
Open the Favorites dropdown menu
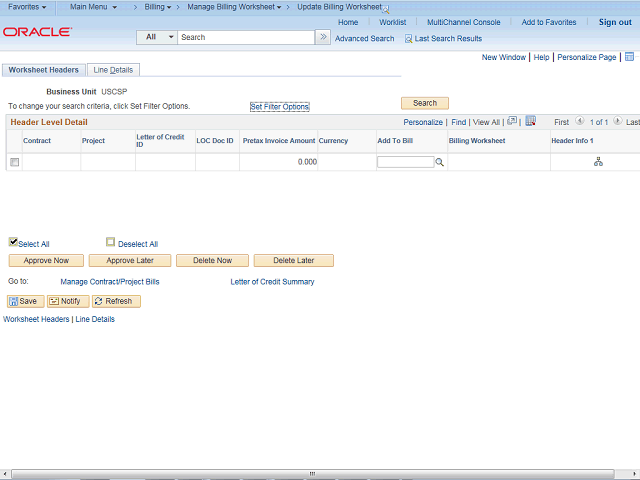[x=27, y=7]
